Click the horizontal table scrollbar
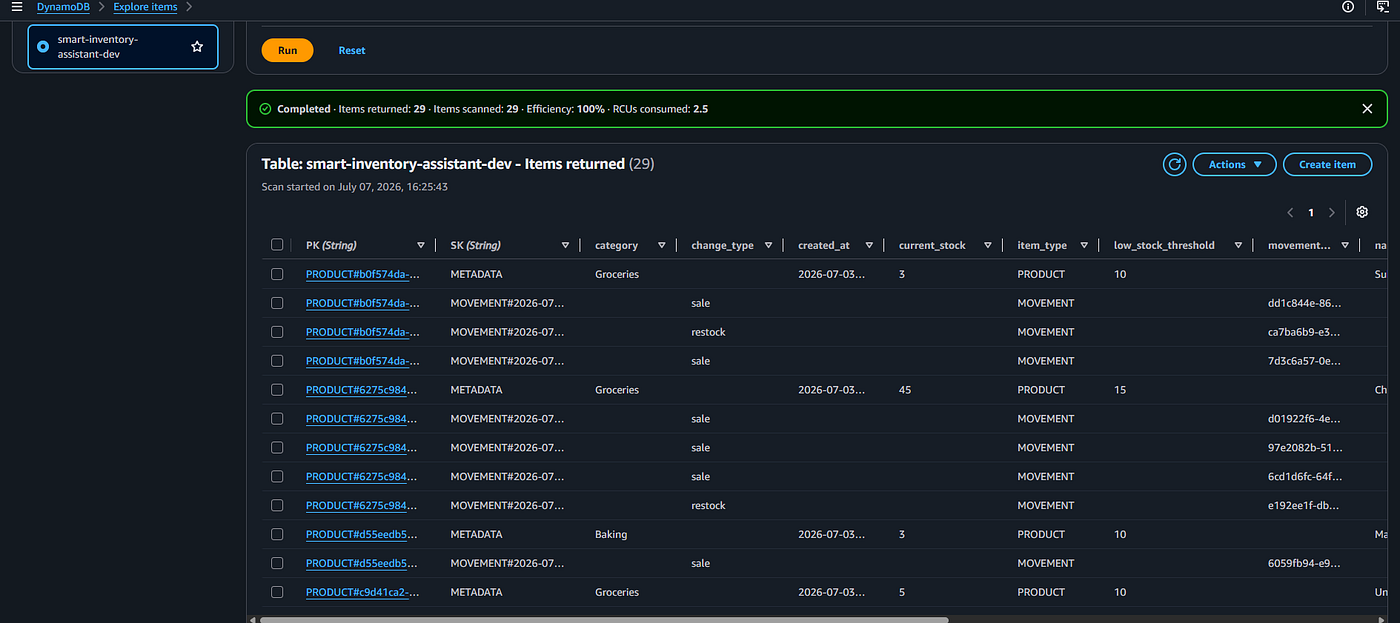The image size is (1400, 623). pyautogui.click(x=604, y=619)
